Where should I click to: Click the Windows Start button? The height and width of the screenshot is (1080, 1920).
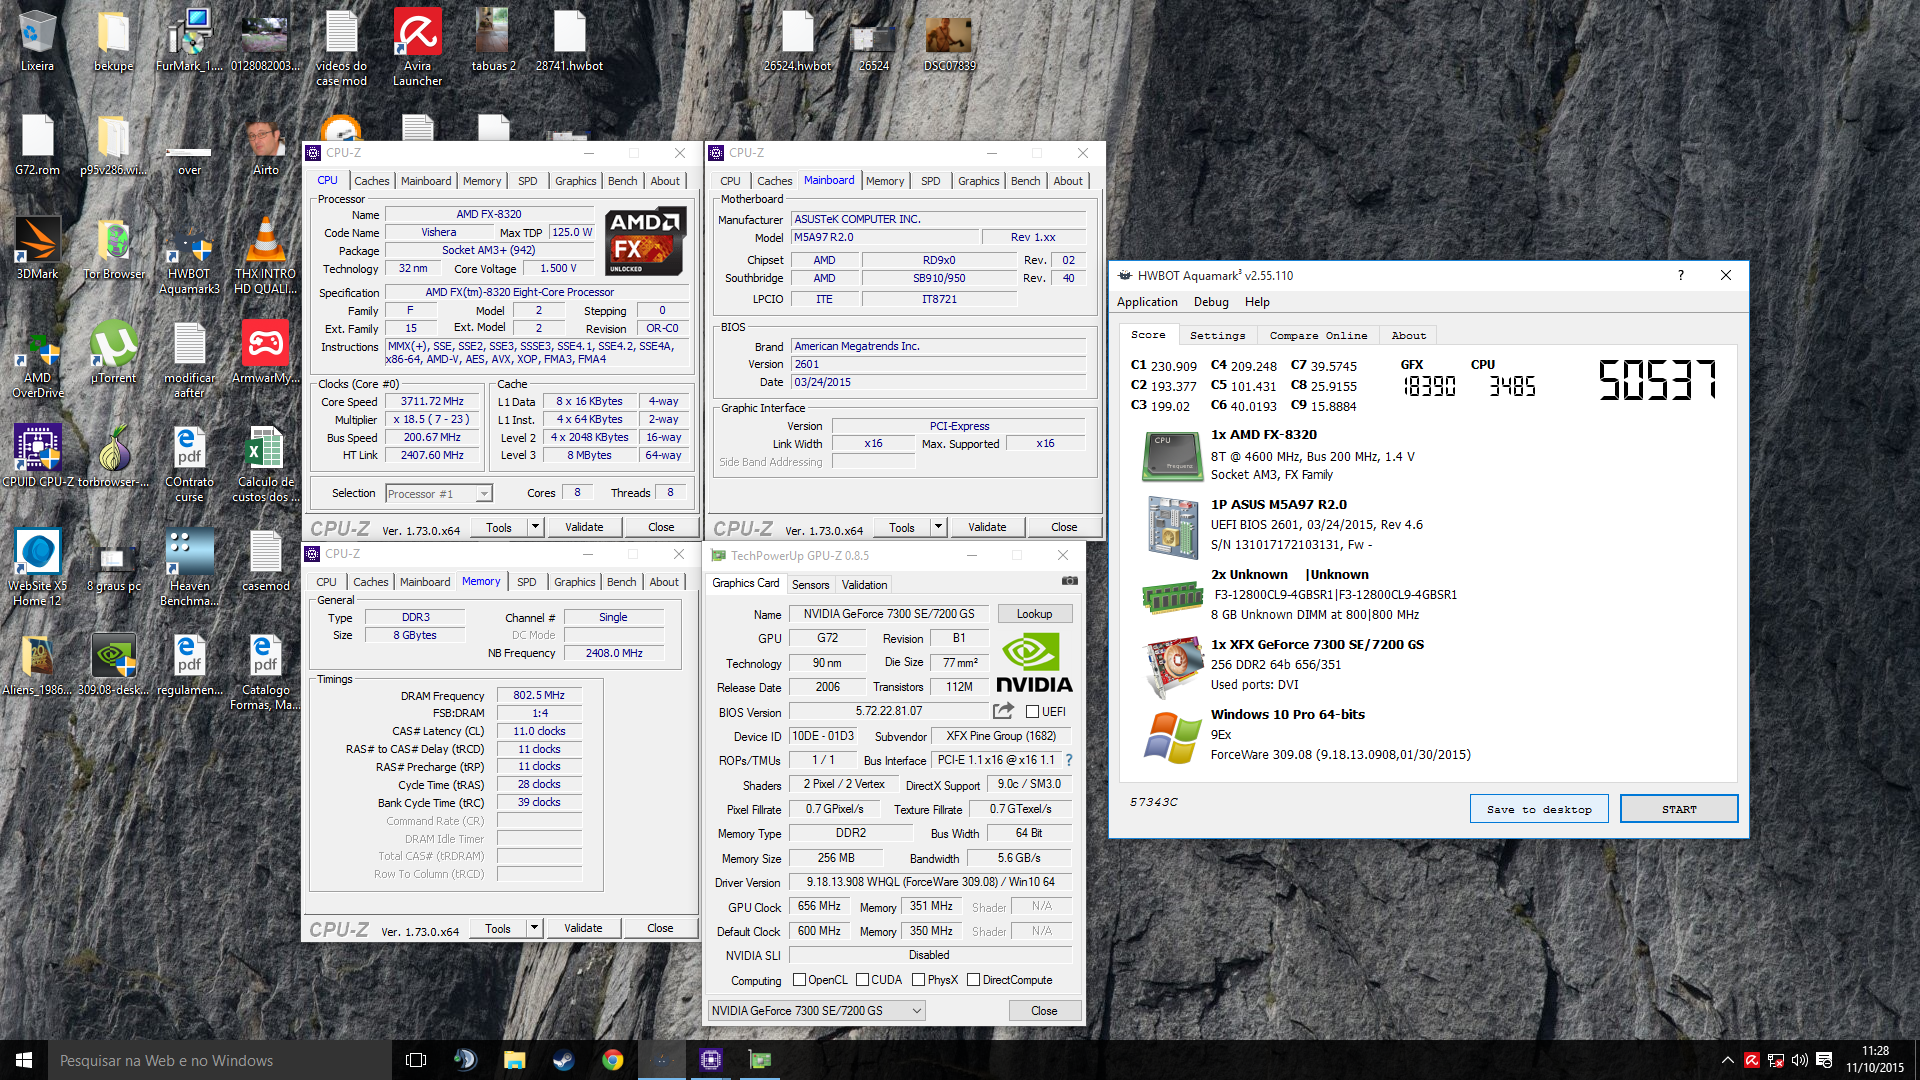pyautogui.click(x=24, y=1060)
